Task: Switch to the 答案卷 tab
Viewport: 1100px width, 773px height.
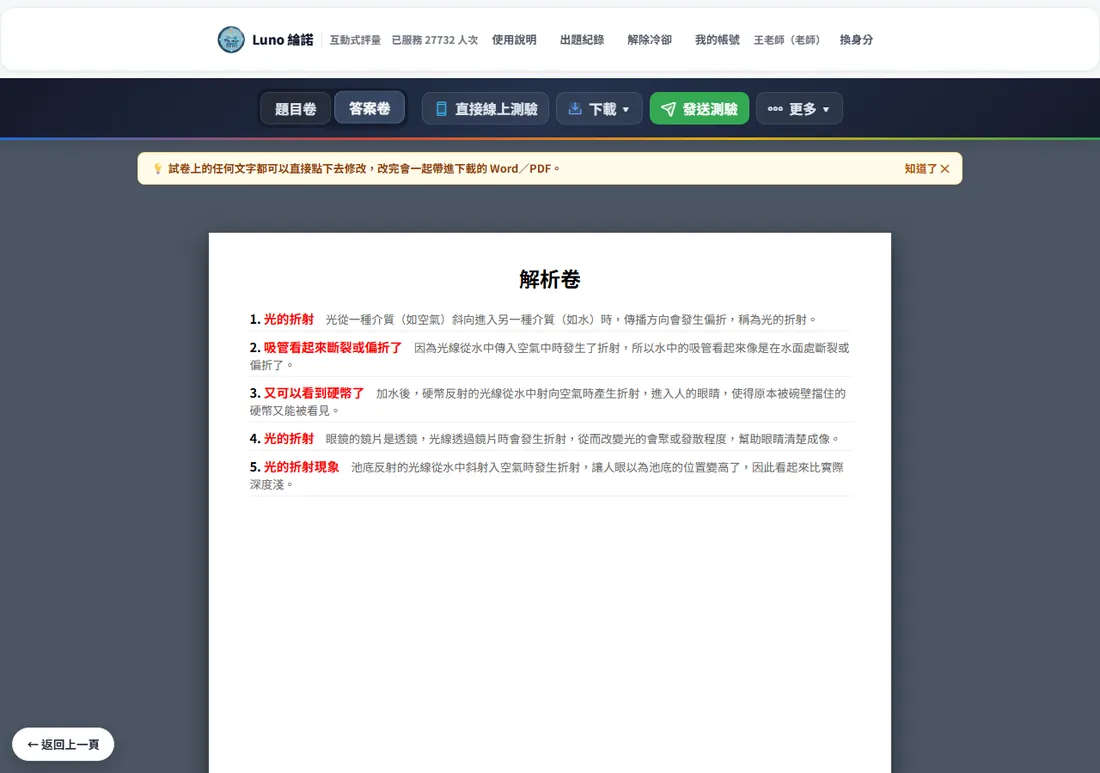Action: tap(370, 108)
